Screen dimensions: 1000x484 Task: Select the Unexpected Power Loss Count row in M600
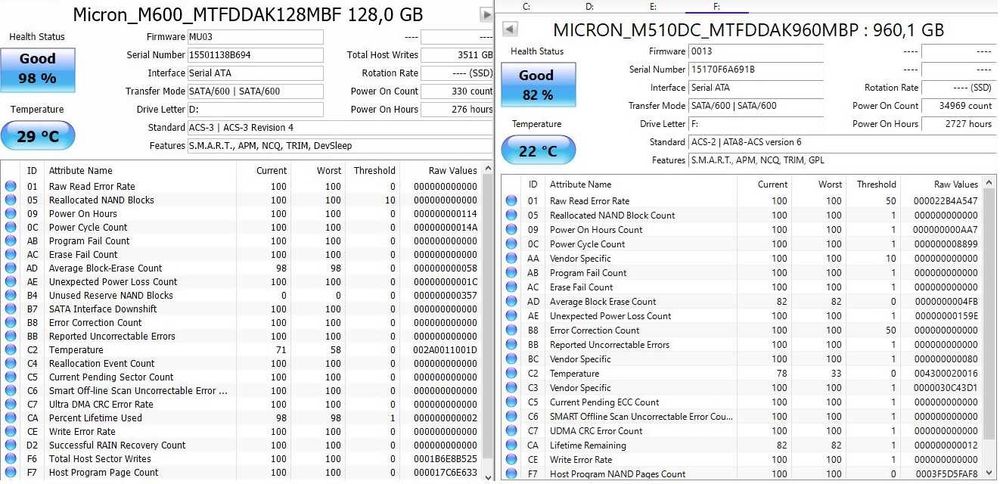241,282
